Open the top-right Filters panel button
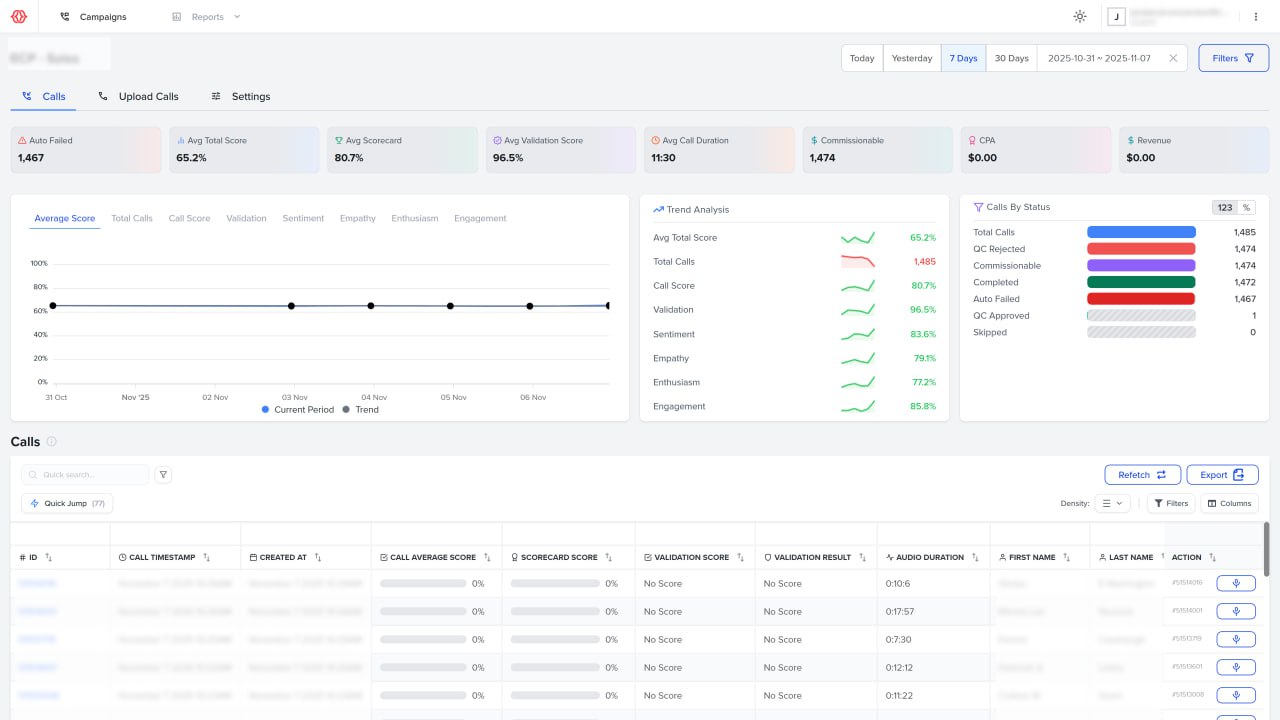 (1233, 58)
